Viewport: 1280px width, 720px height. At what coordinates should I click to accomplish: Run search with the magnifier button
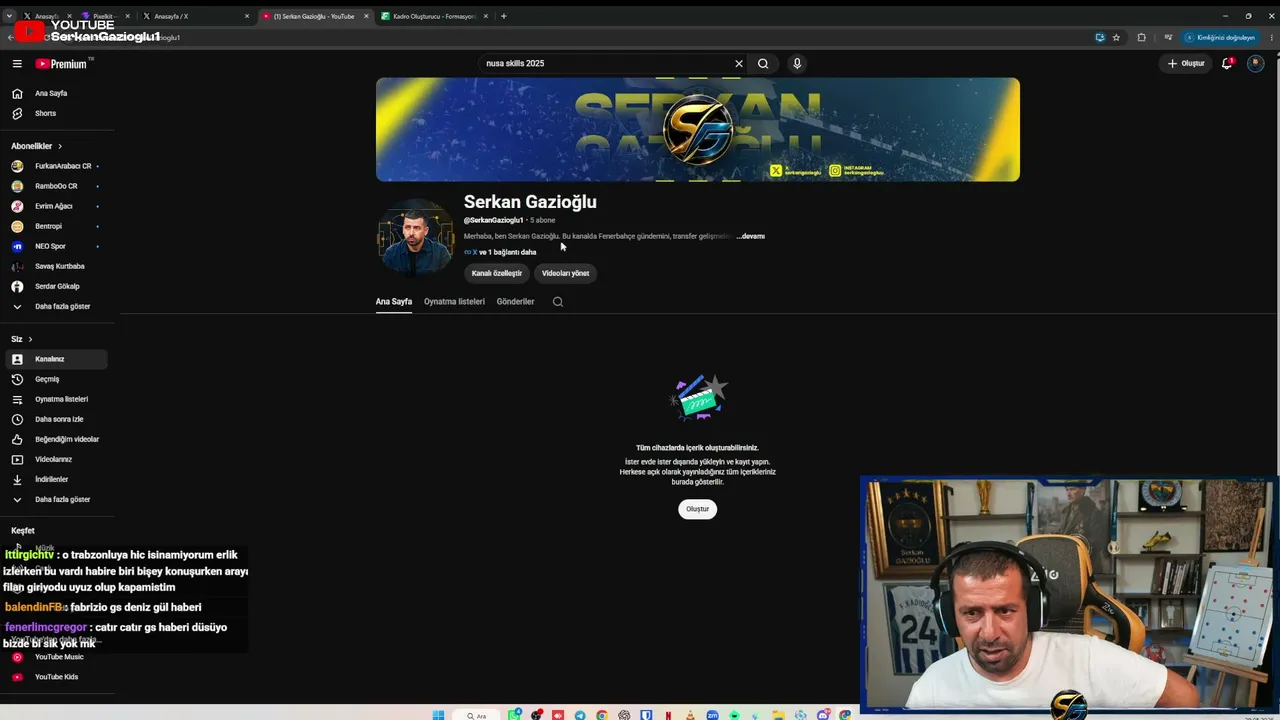763,63
